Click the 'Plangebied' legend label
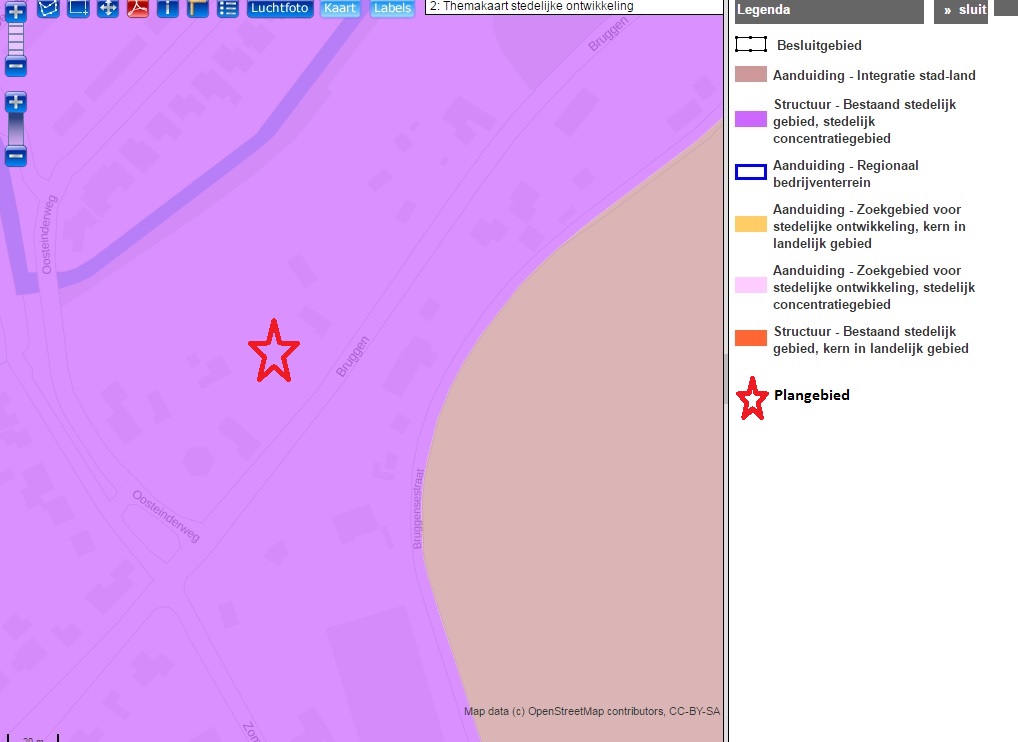The height and width of the screenshot is (742, 1018). coord(812,395)
